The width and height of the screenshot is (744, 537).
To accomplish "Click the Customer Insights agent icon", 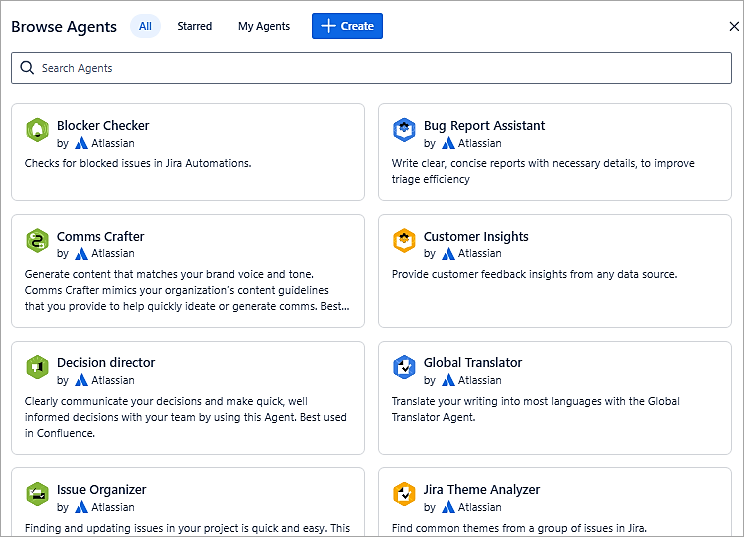I will pyautogui.click(x=404, y=241).
